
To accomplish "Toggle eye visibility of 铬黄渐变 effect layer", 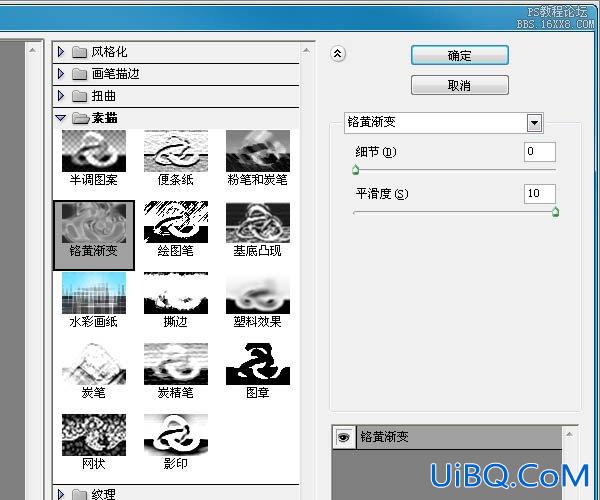I will (x=344, y=437).
